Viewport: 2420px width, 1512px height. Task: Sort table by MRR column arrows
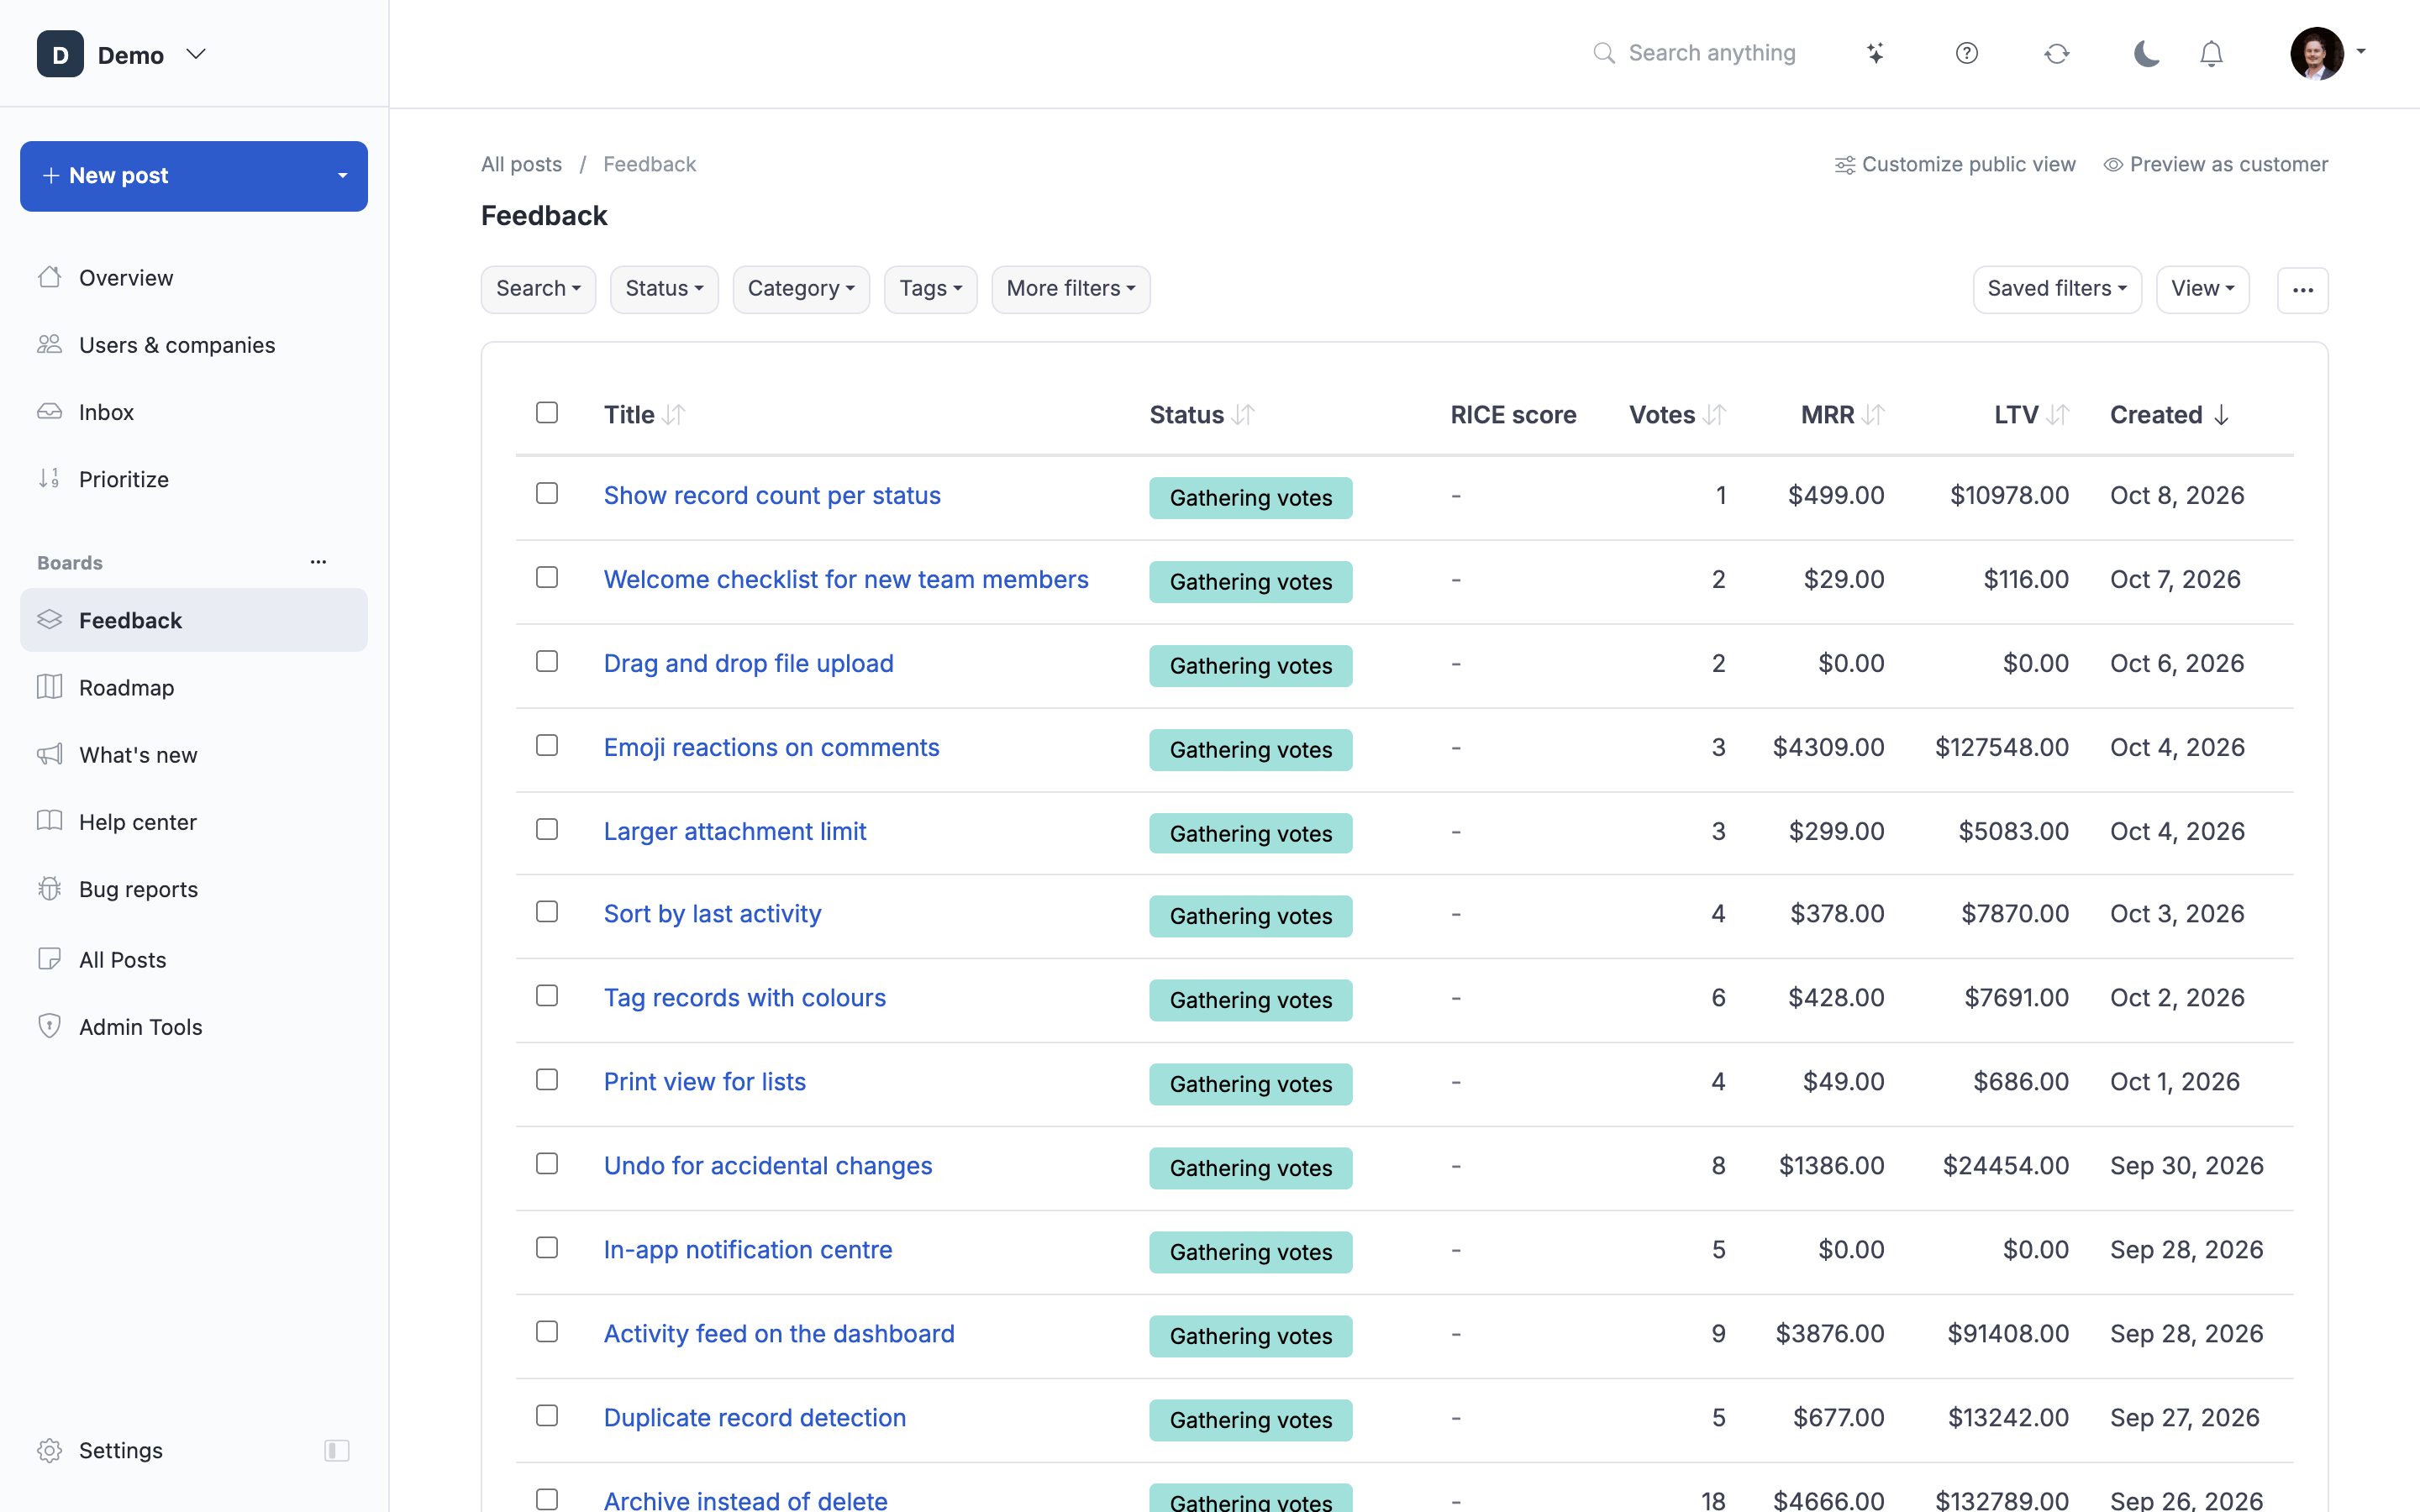[1874, 414]
